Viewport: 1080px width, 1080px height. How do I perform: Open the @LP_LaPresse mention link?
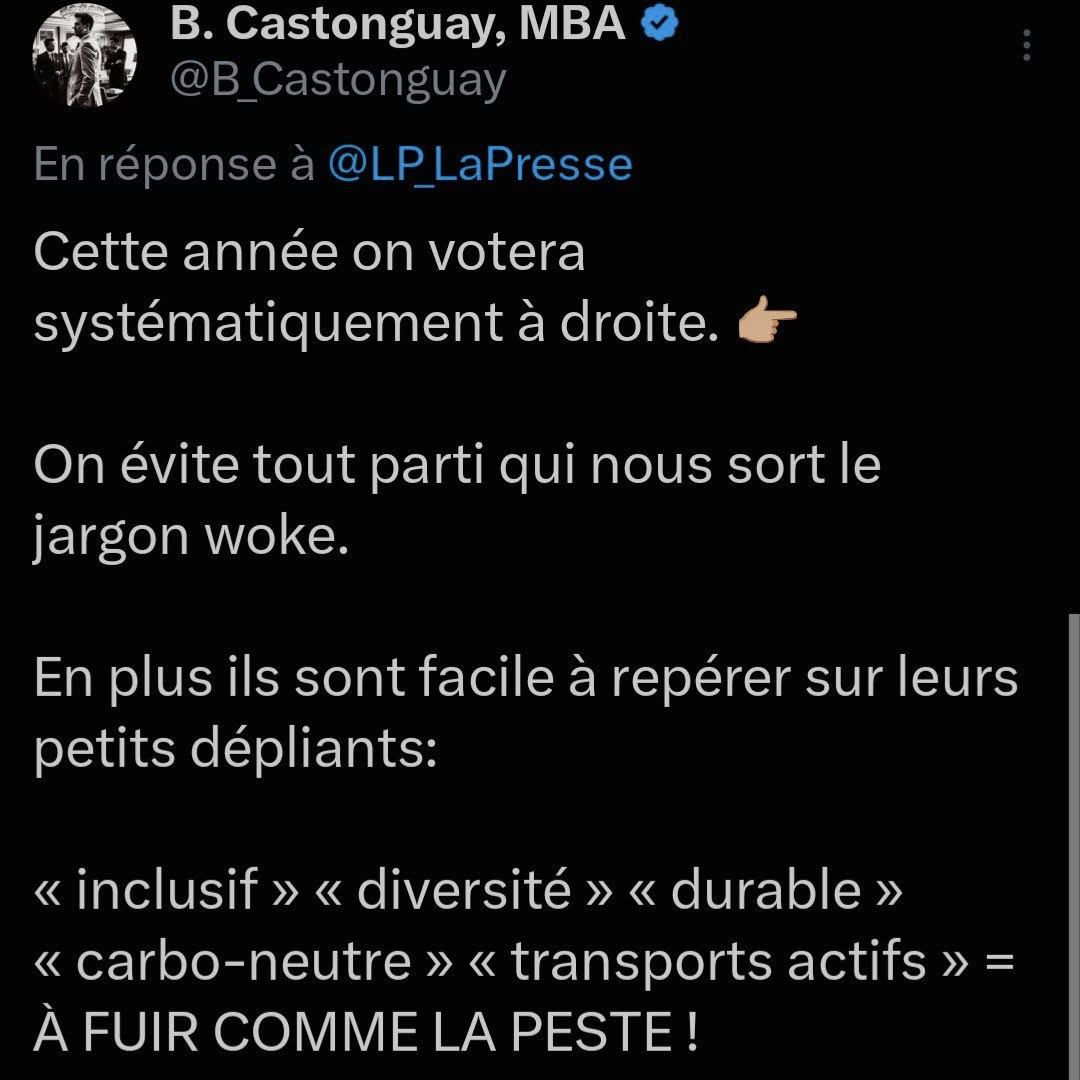pos(480,164)
